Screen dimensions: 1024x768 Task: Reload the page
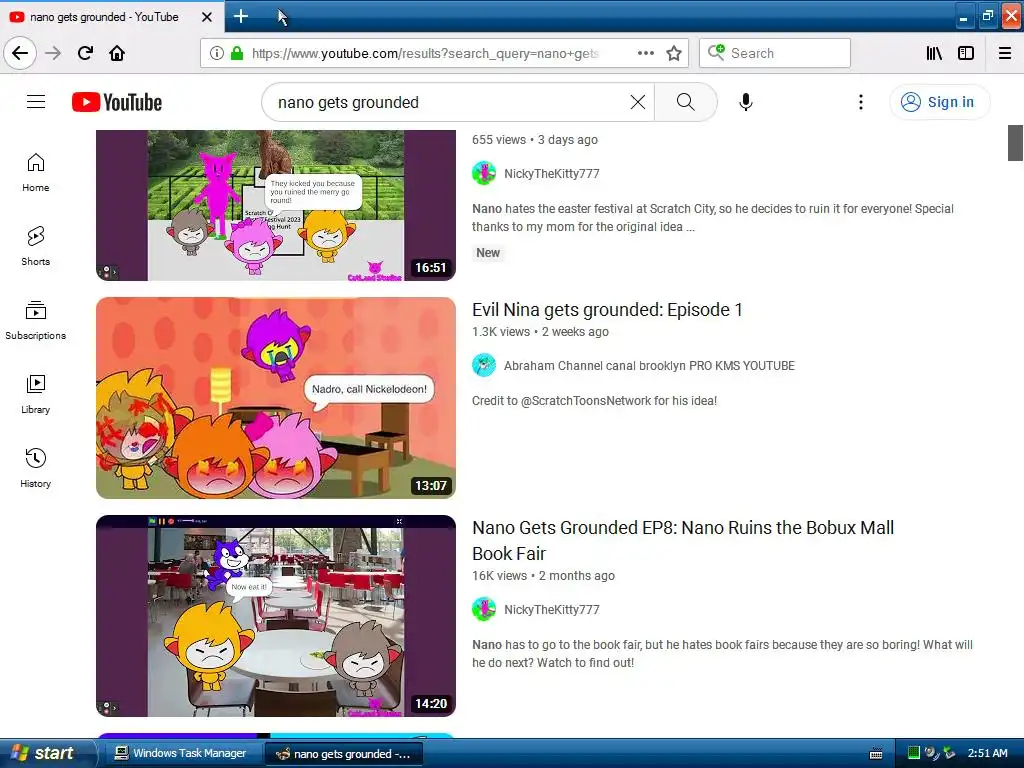coord(85,53)
